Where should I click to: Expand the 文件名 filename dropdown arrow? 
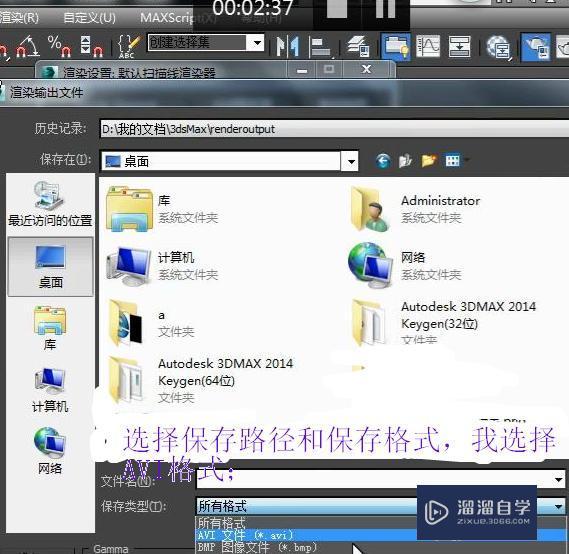click(x=558, y=480)
